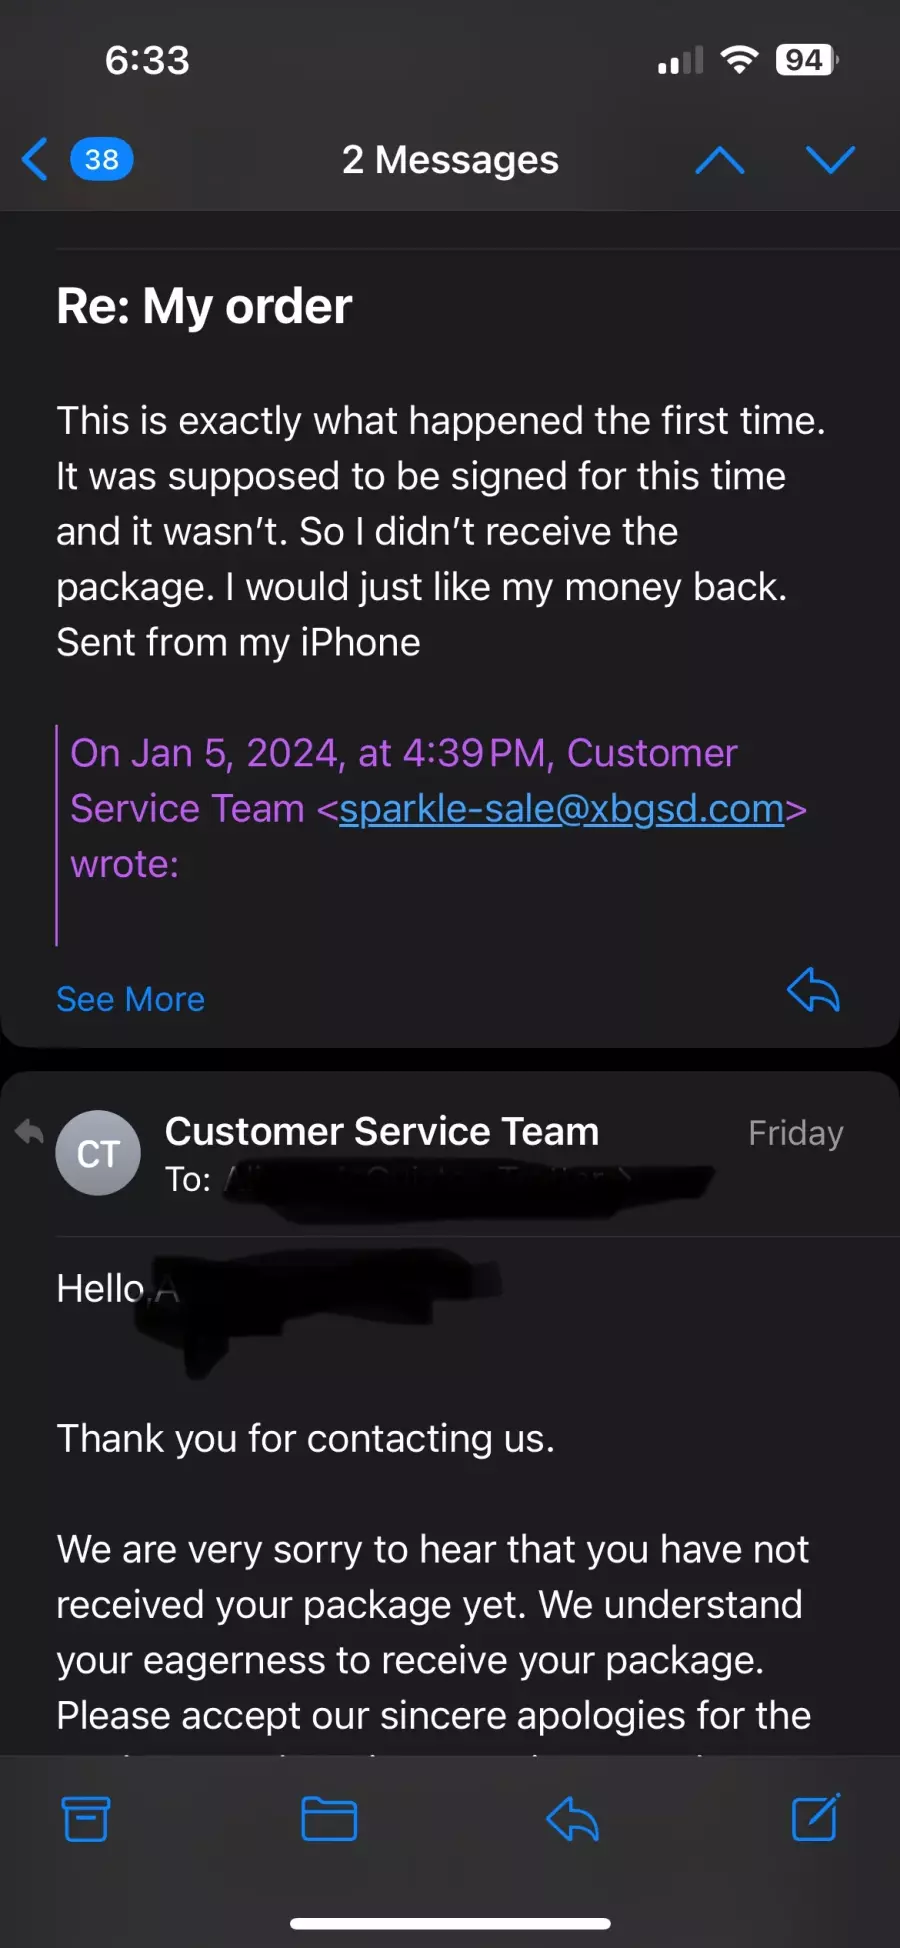Move the message with the folder icon

point(329,1819)
